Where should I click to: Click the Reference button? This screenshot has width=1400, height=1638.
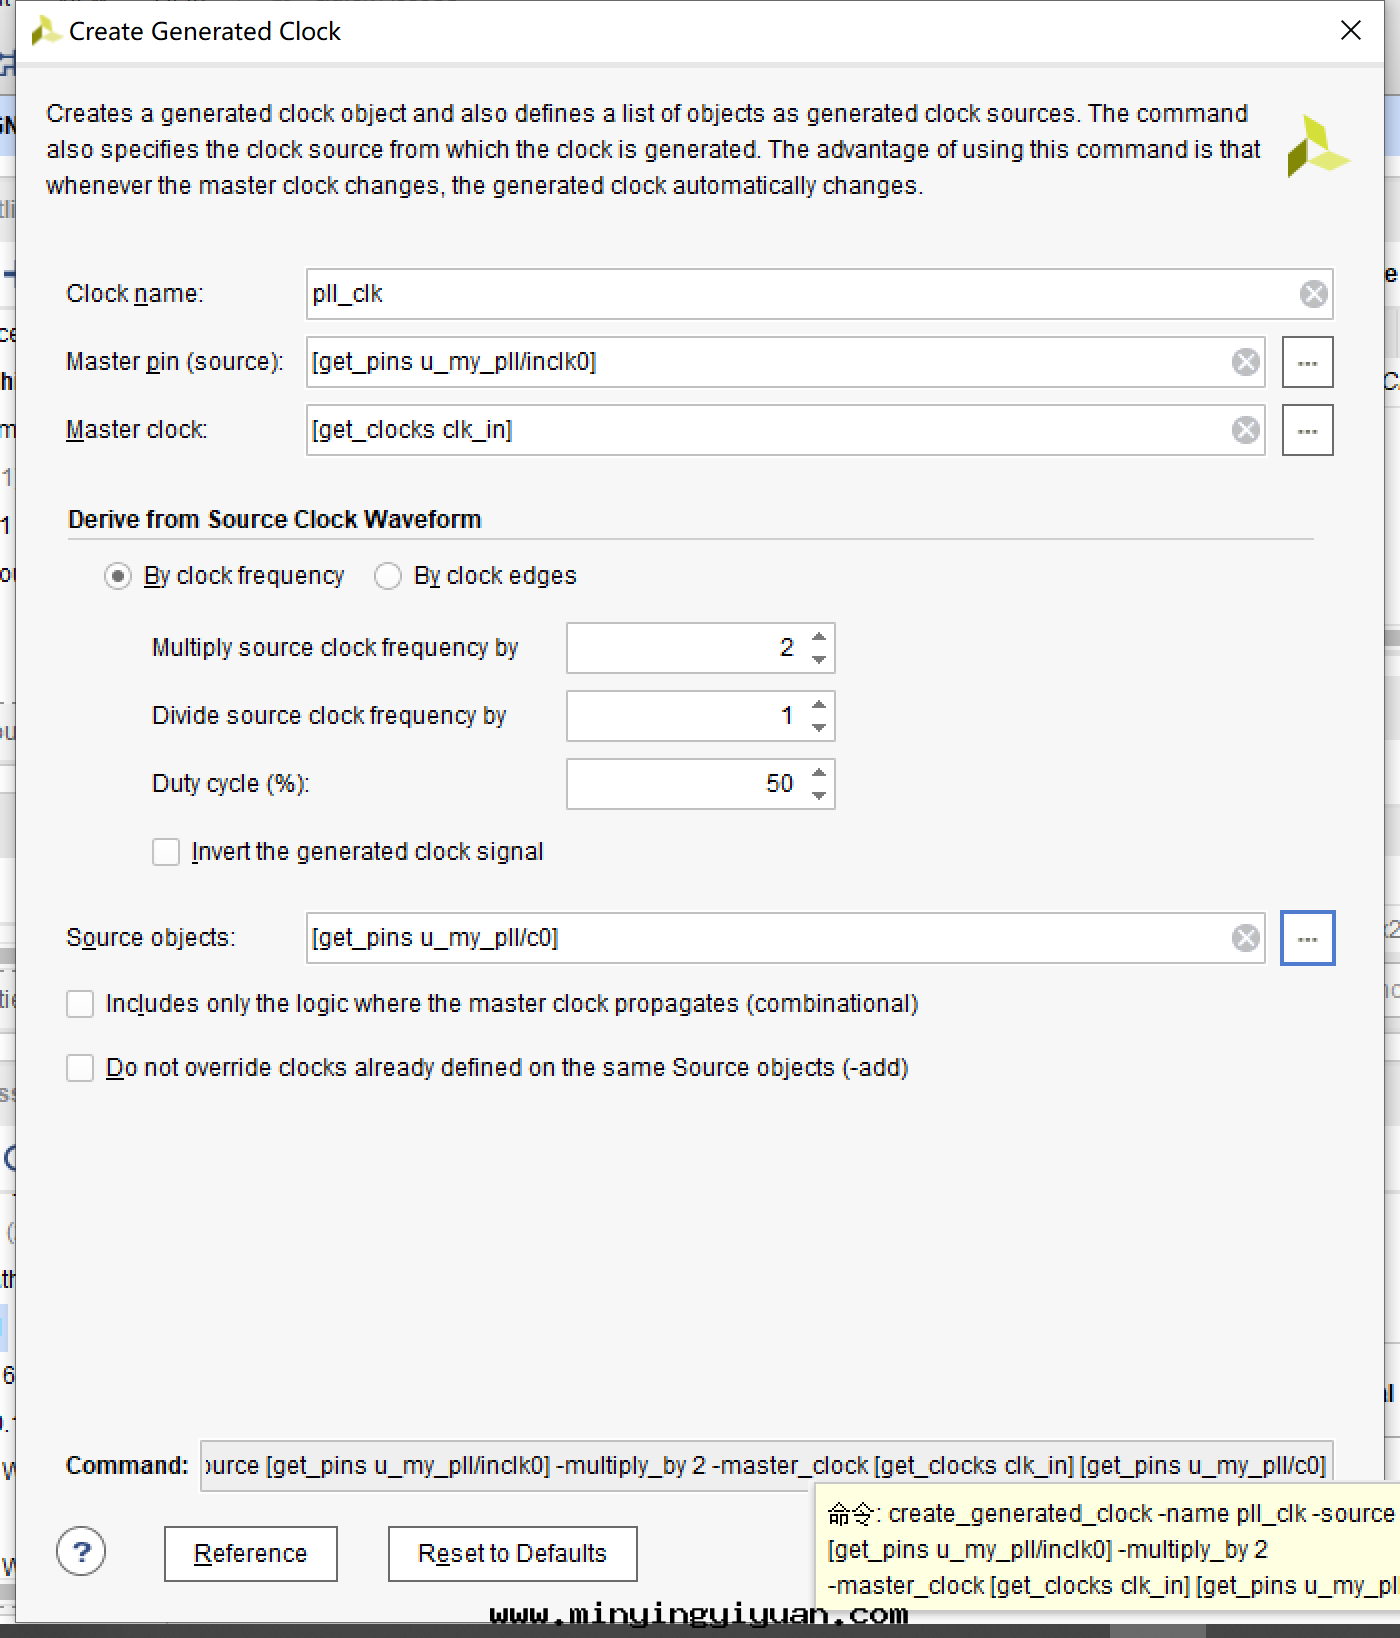(x=250, y=1553)
